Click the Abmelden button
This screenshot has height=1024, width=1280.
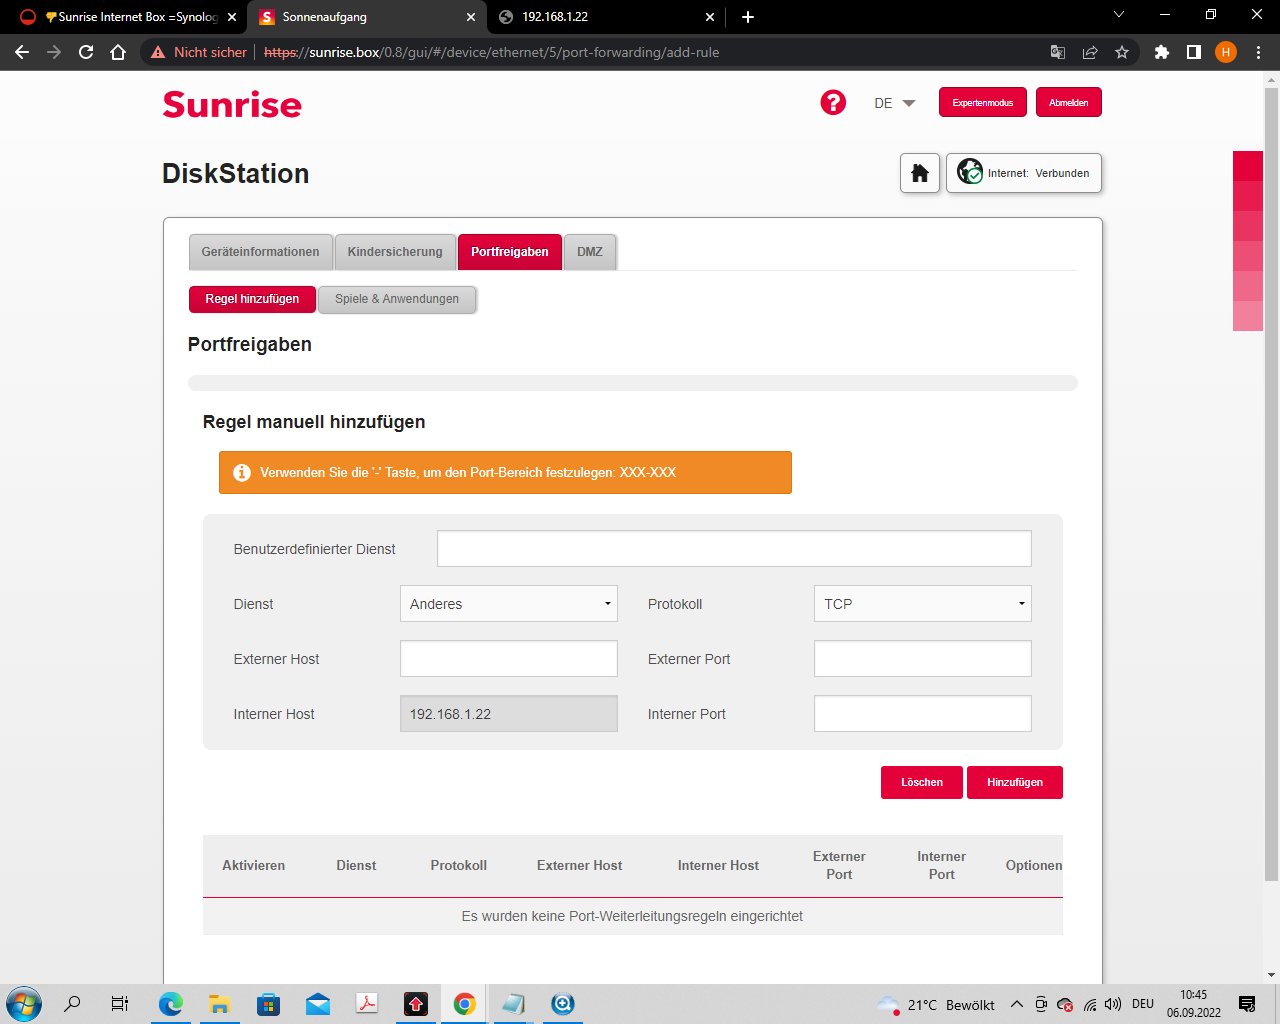[1069, 103]
